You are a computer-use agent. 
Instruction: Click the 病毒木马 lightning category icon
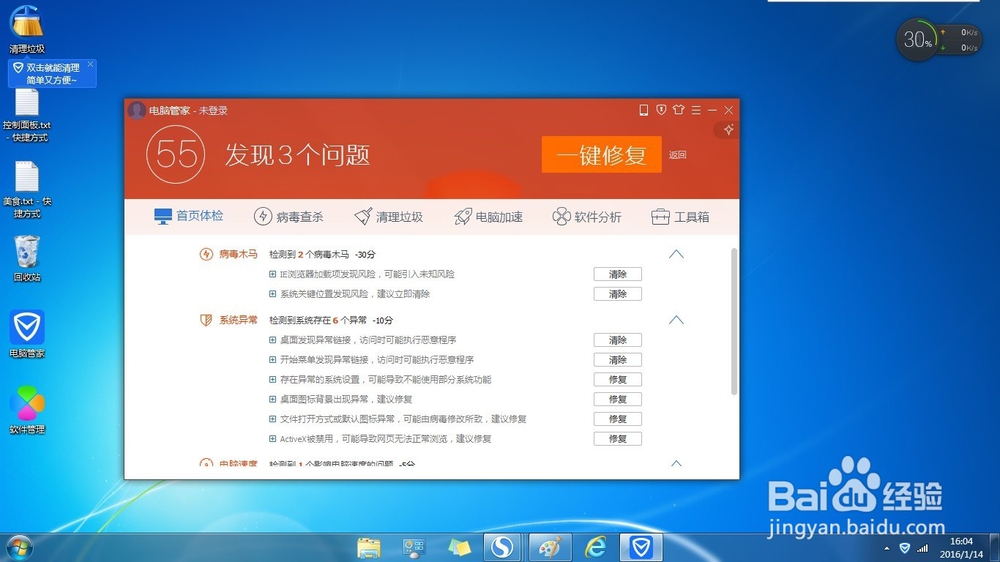pyautogui.click(x=206, y=255)
